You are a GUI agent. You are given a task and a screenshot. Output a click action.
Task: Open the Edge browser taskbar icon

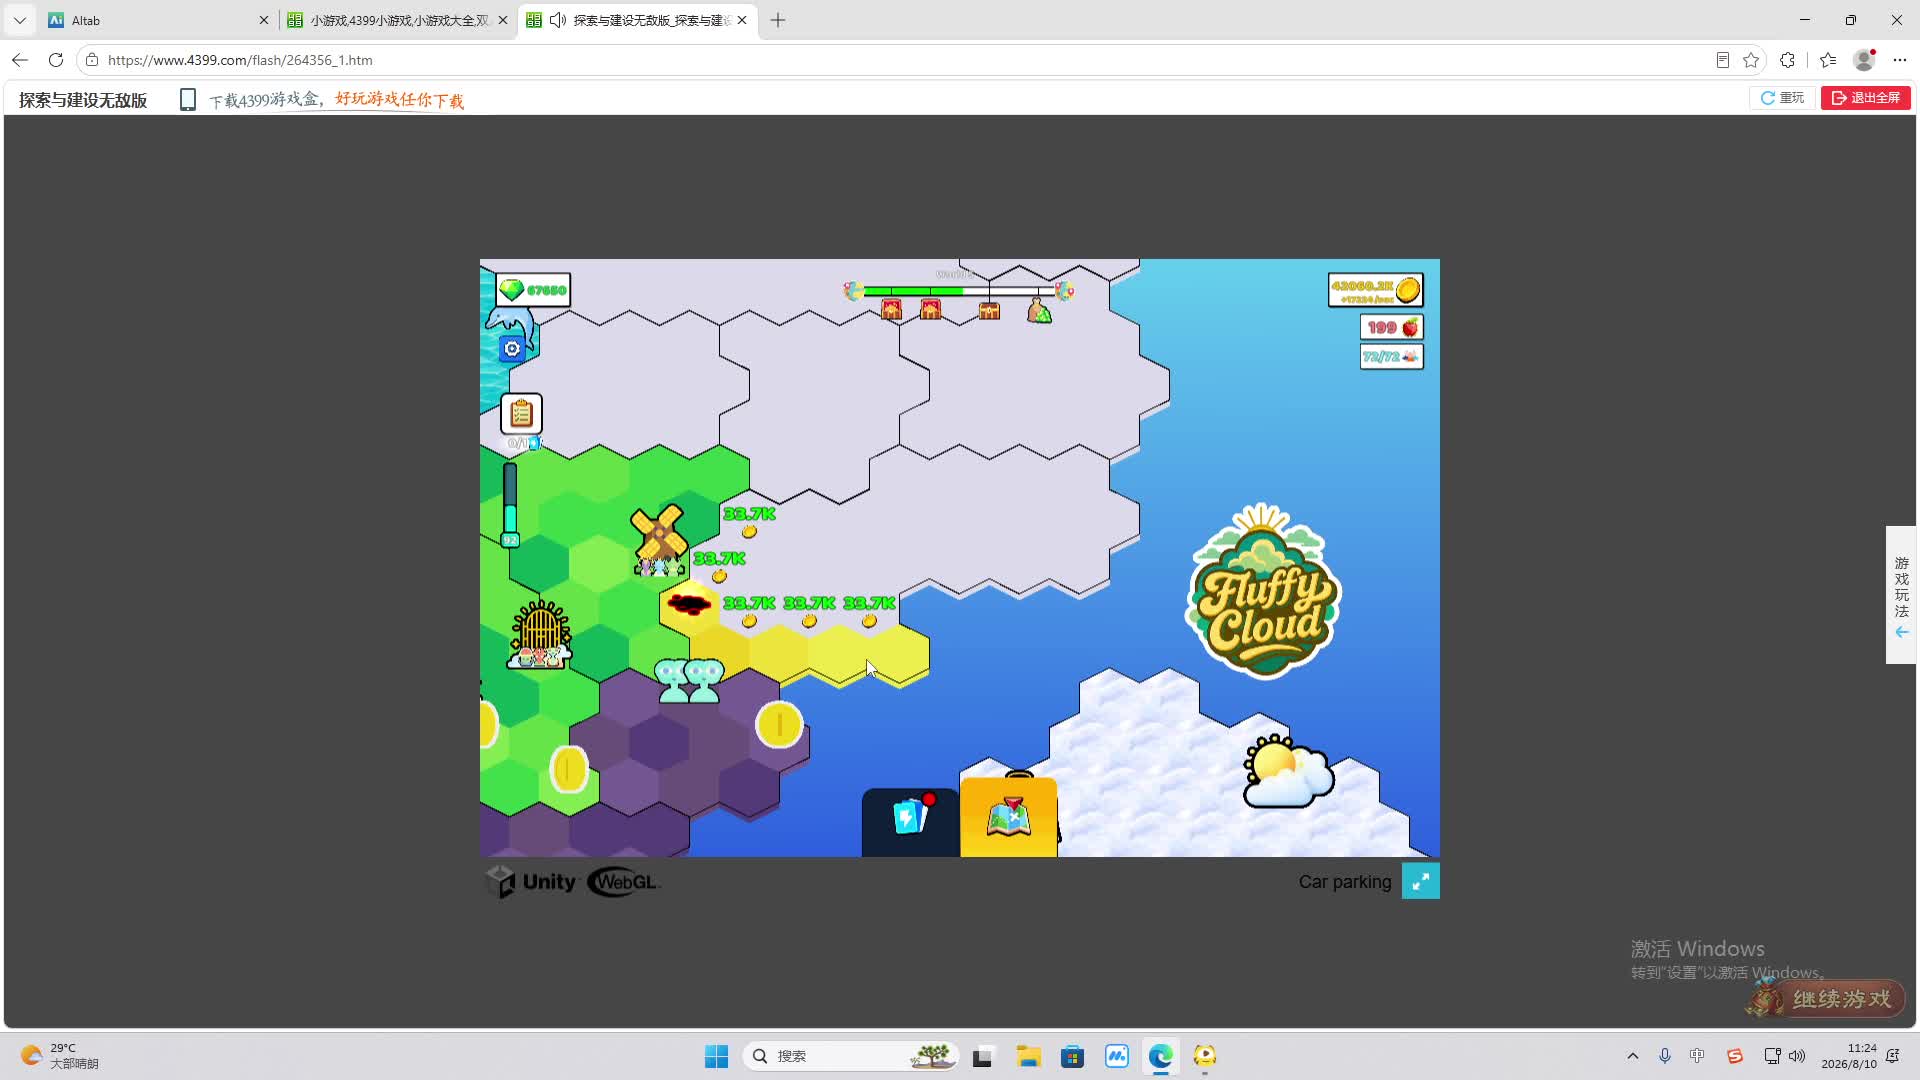click(x=1160, y=1056)
